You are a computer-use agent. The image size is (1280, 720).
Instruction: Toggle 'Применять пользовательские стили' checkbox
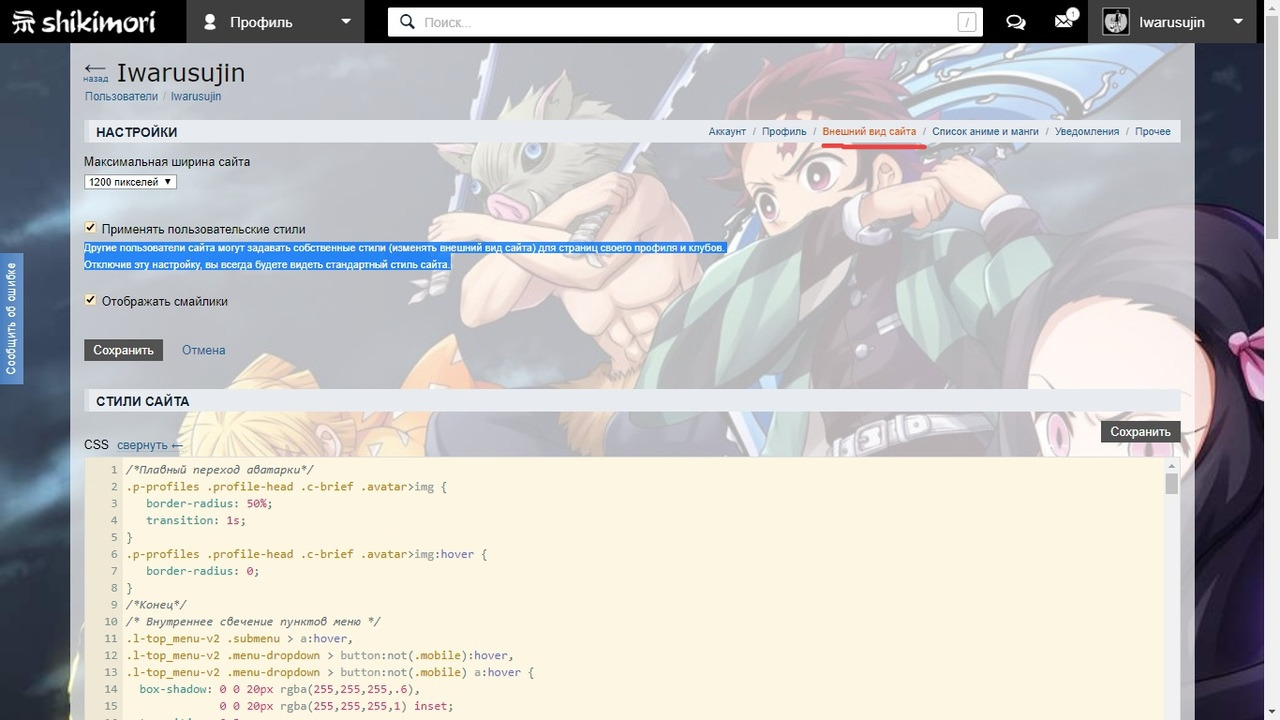(x=91, y=228)
